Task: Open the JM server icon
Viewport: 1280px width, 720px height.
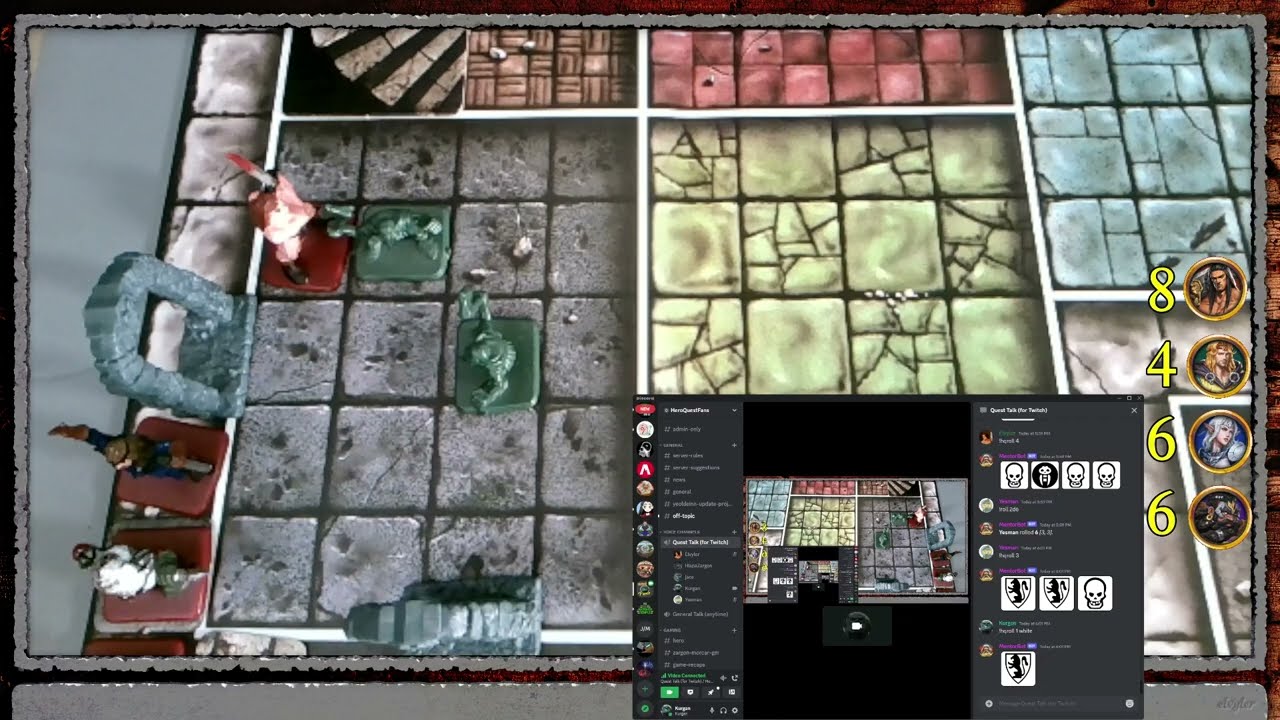Action: click(645, 628)
